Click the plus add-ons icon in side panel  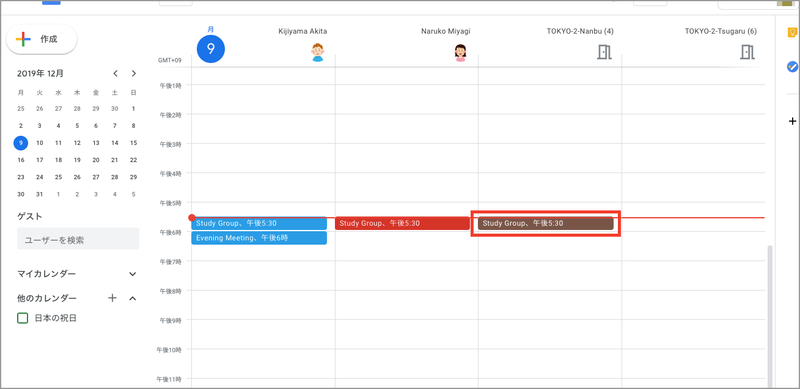tap(792, 121)
